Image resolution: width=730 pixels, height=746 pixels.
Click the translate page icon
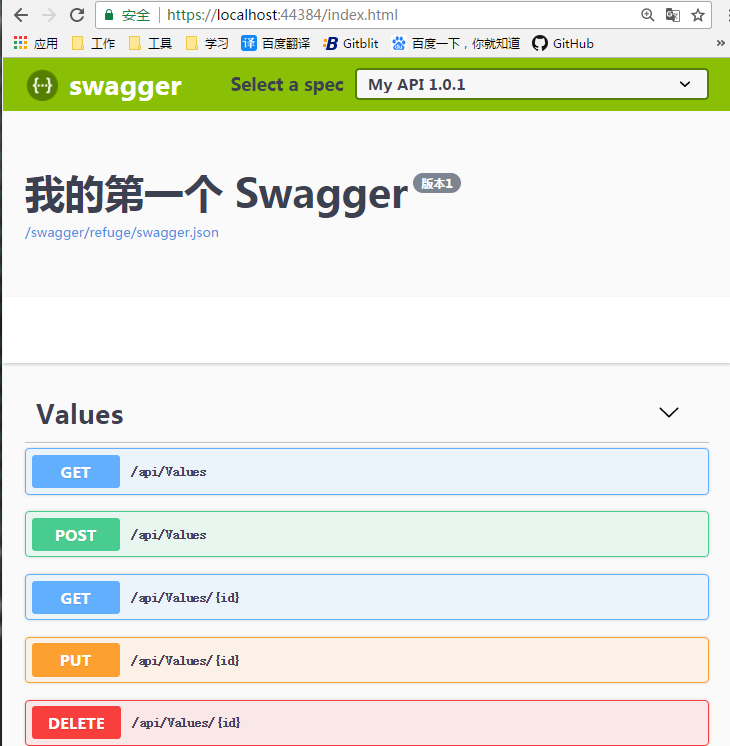coord(672,15)
